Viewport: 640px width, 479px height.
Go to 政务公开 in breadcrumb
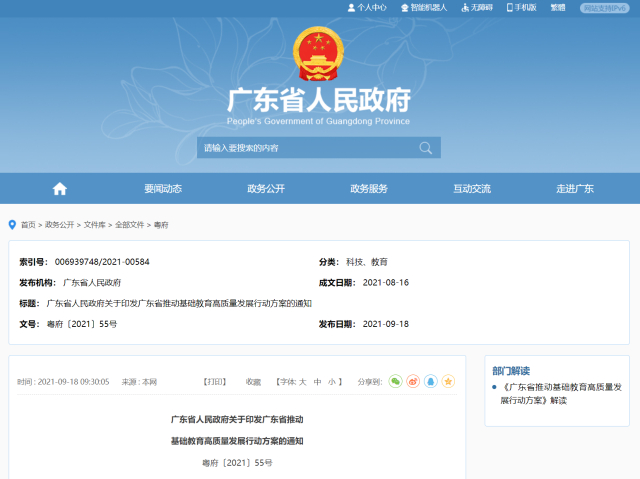tap(60, 225)
